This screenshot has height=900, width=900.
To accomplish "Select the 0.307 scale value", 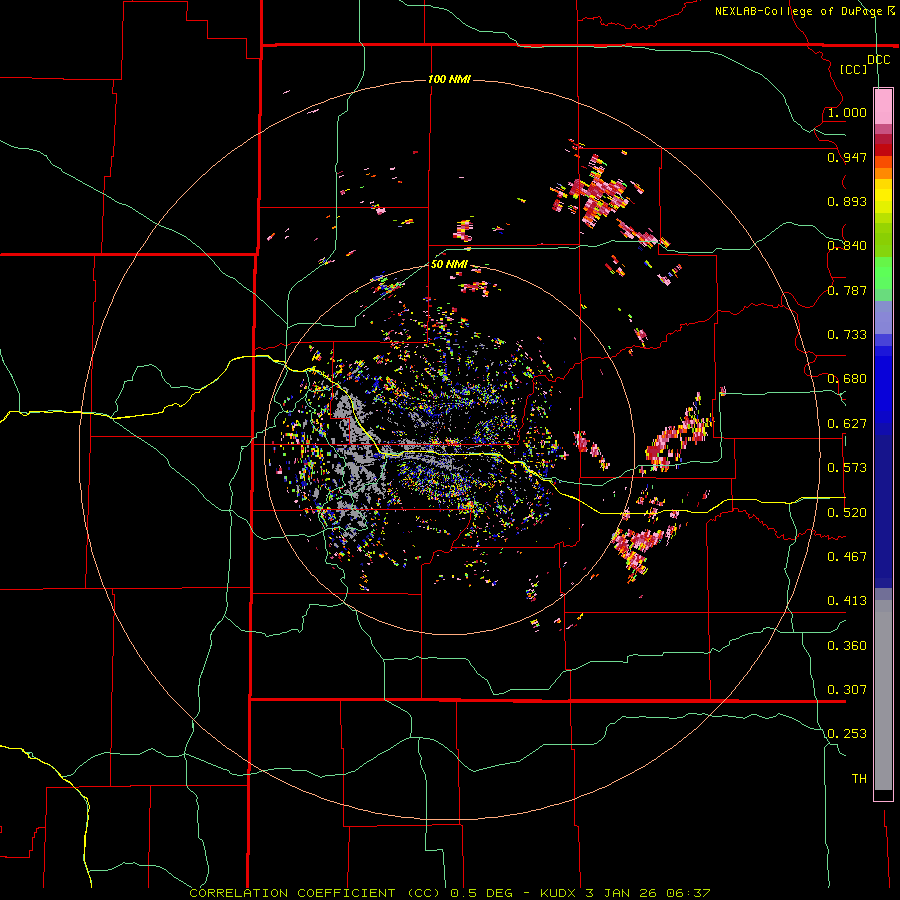I will coord(847,689).
